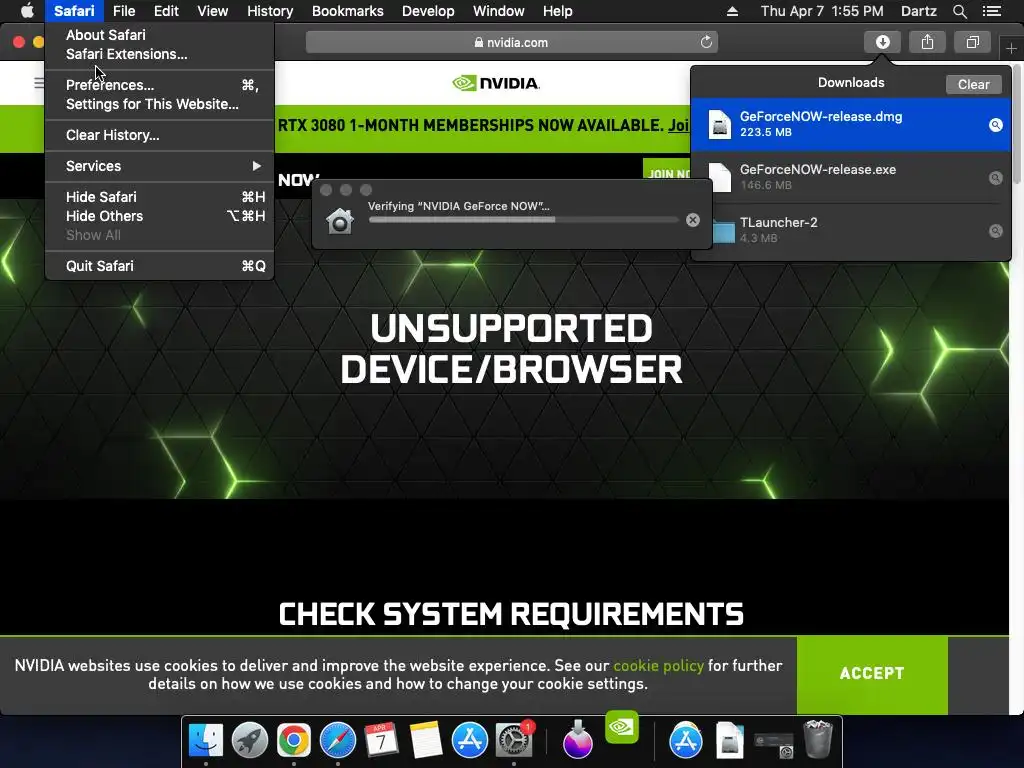1024x768 pixels.
Task: Add a new tab with plus button
Action: click(1011, 48)
